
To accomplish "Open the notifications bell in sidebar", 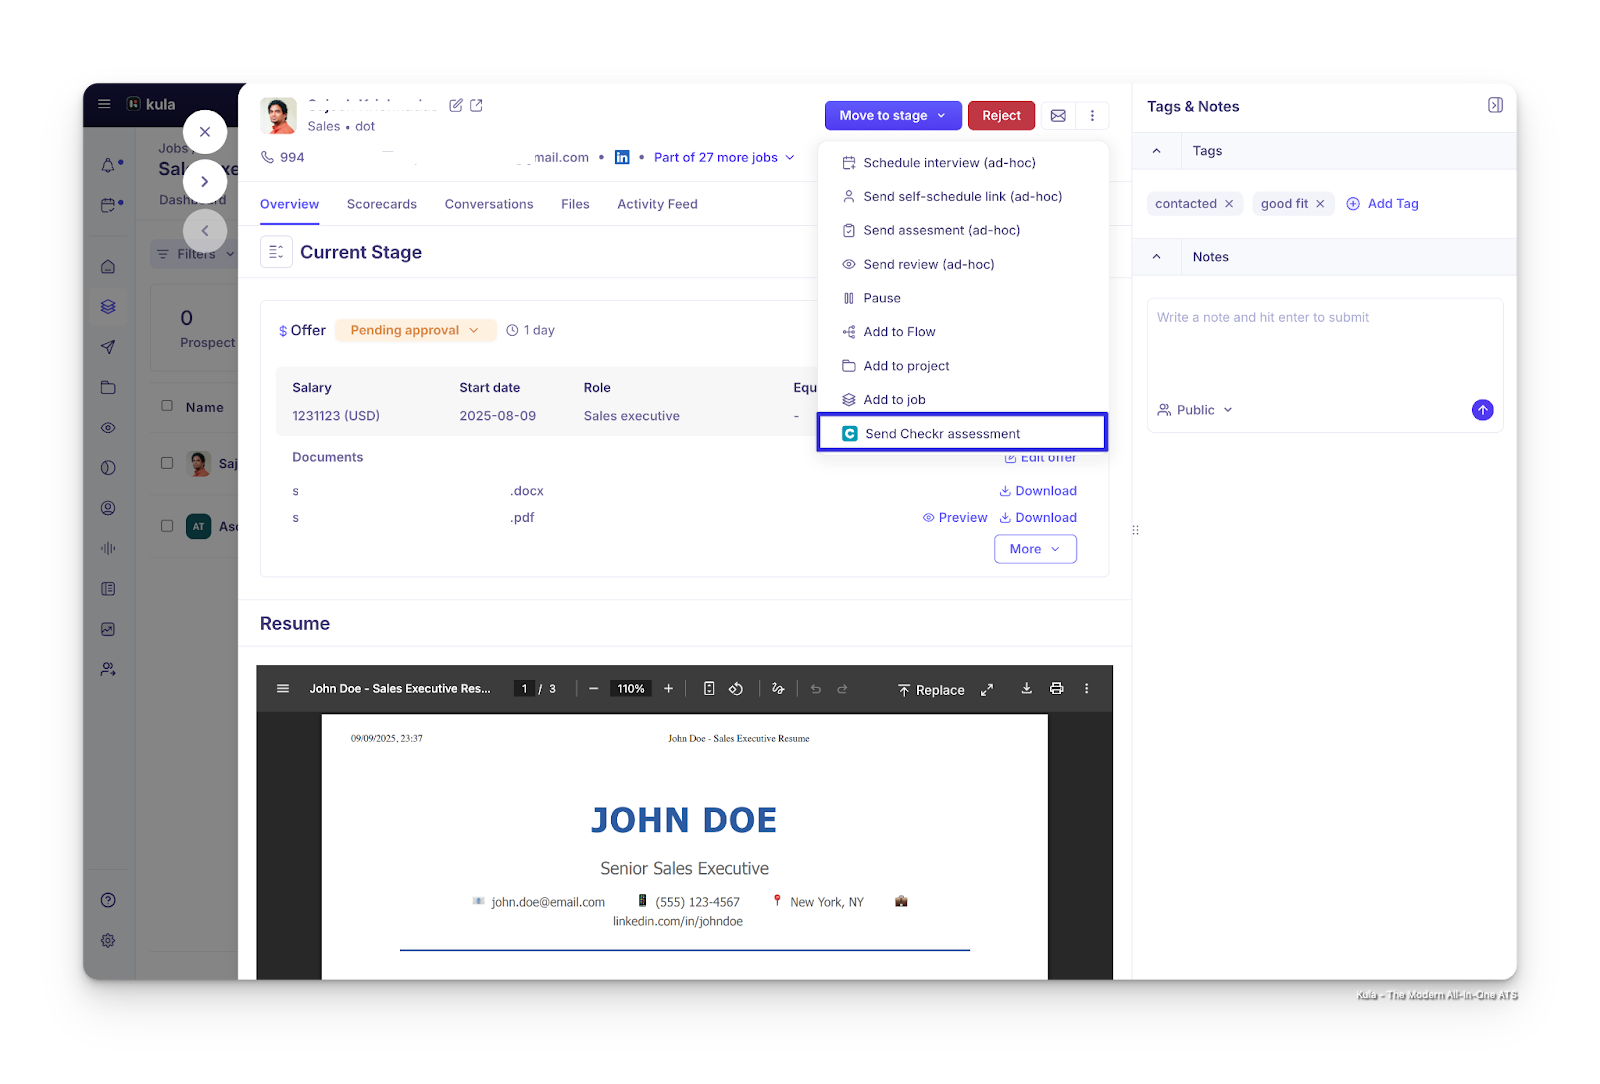I will [108, 165].
